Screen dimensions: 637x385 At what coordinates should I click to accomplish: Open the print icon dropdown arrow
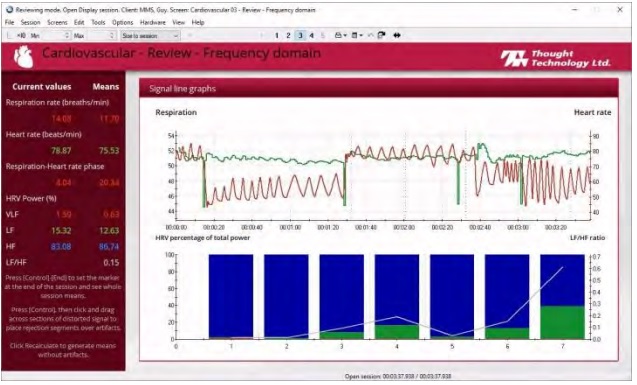click(345, 36)
